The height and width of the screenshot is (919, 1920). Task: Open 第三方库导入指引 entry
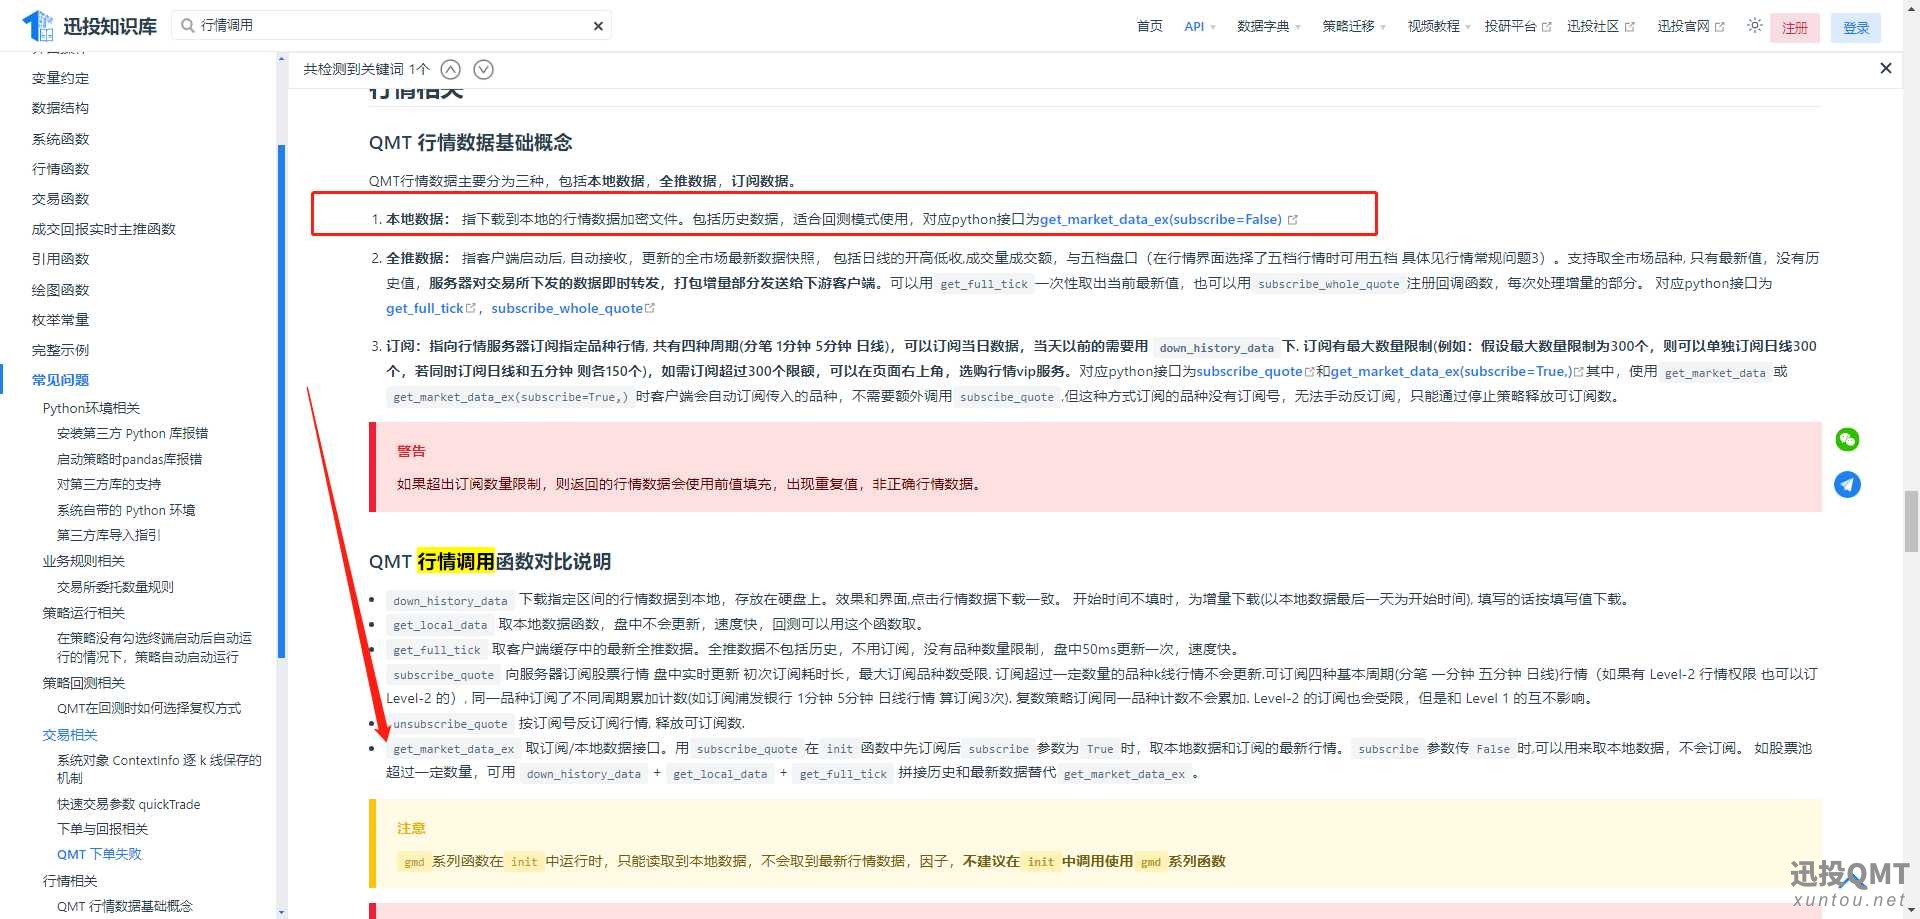pos(108,535)
